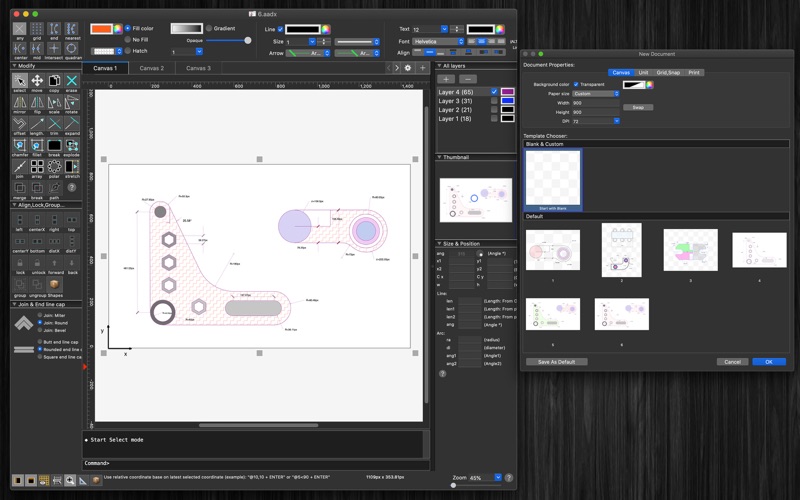This screenshot has height=500, width=800.
Task: Open Paper size 'Custom' dropdown
Action: 595,94
